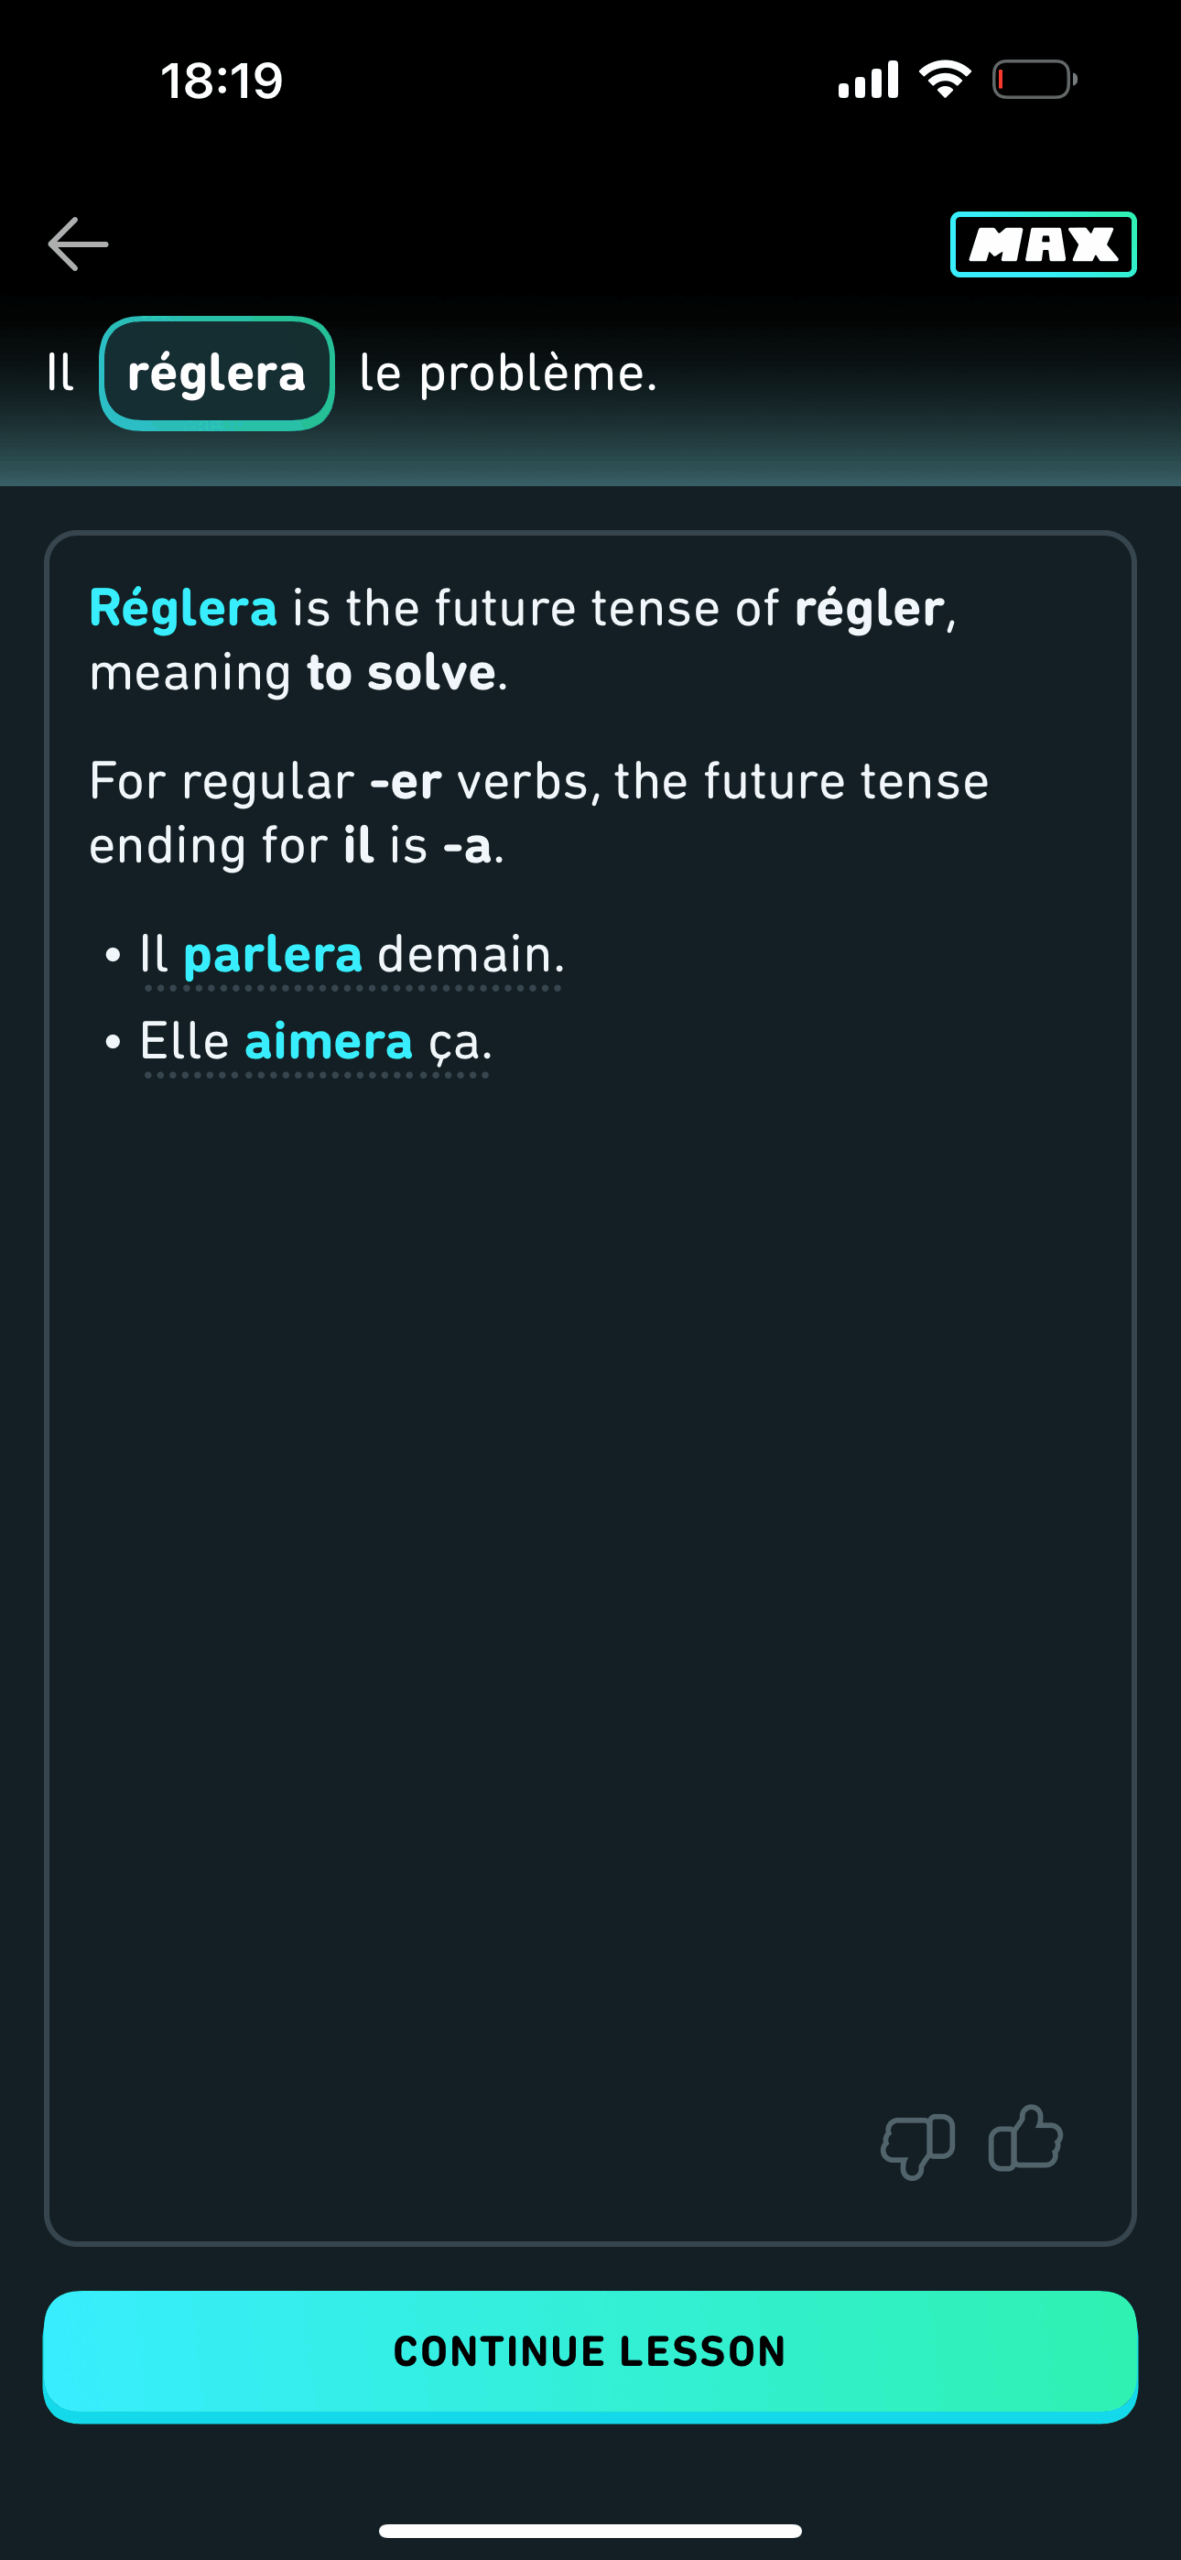Tap the home indicator bar
Viewport: 1181px width, 2560px height.
coord(590,2531)
